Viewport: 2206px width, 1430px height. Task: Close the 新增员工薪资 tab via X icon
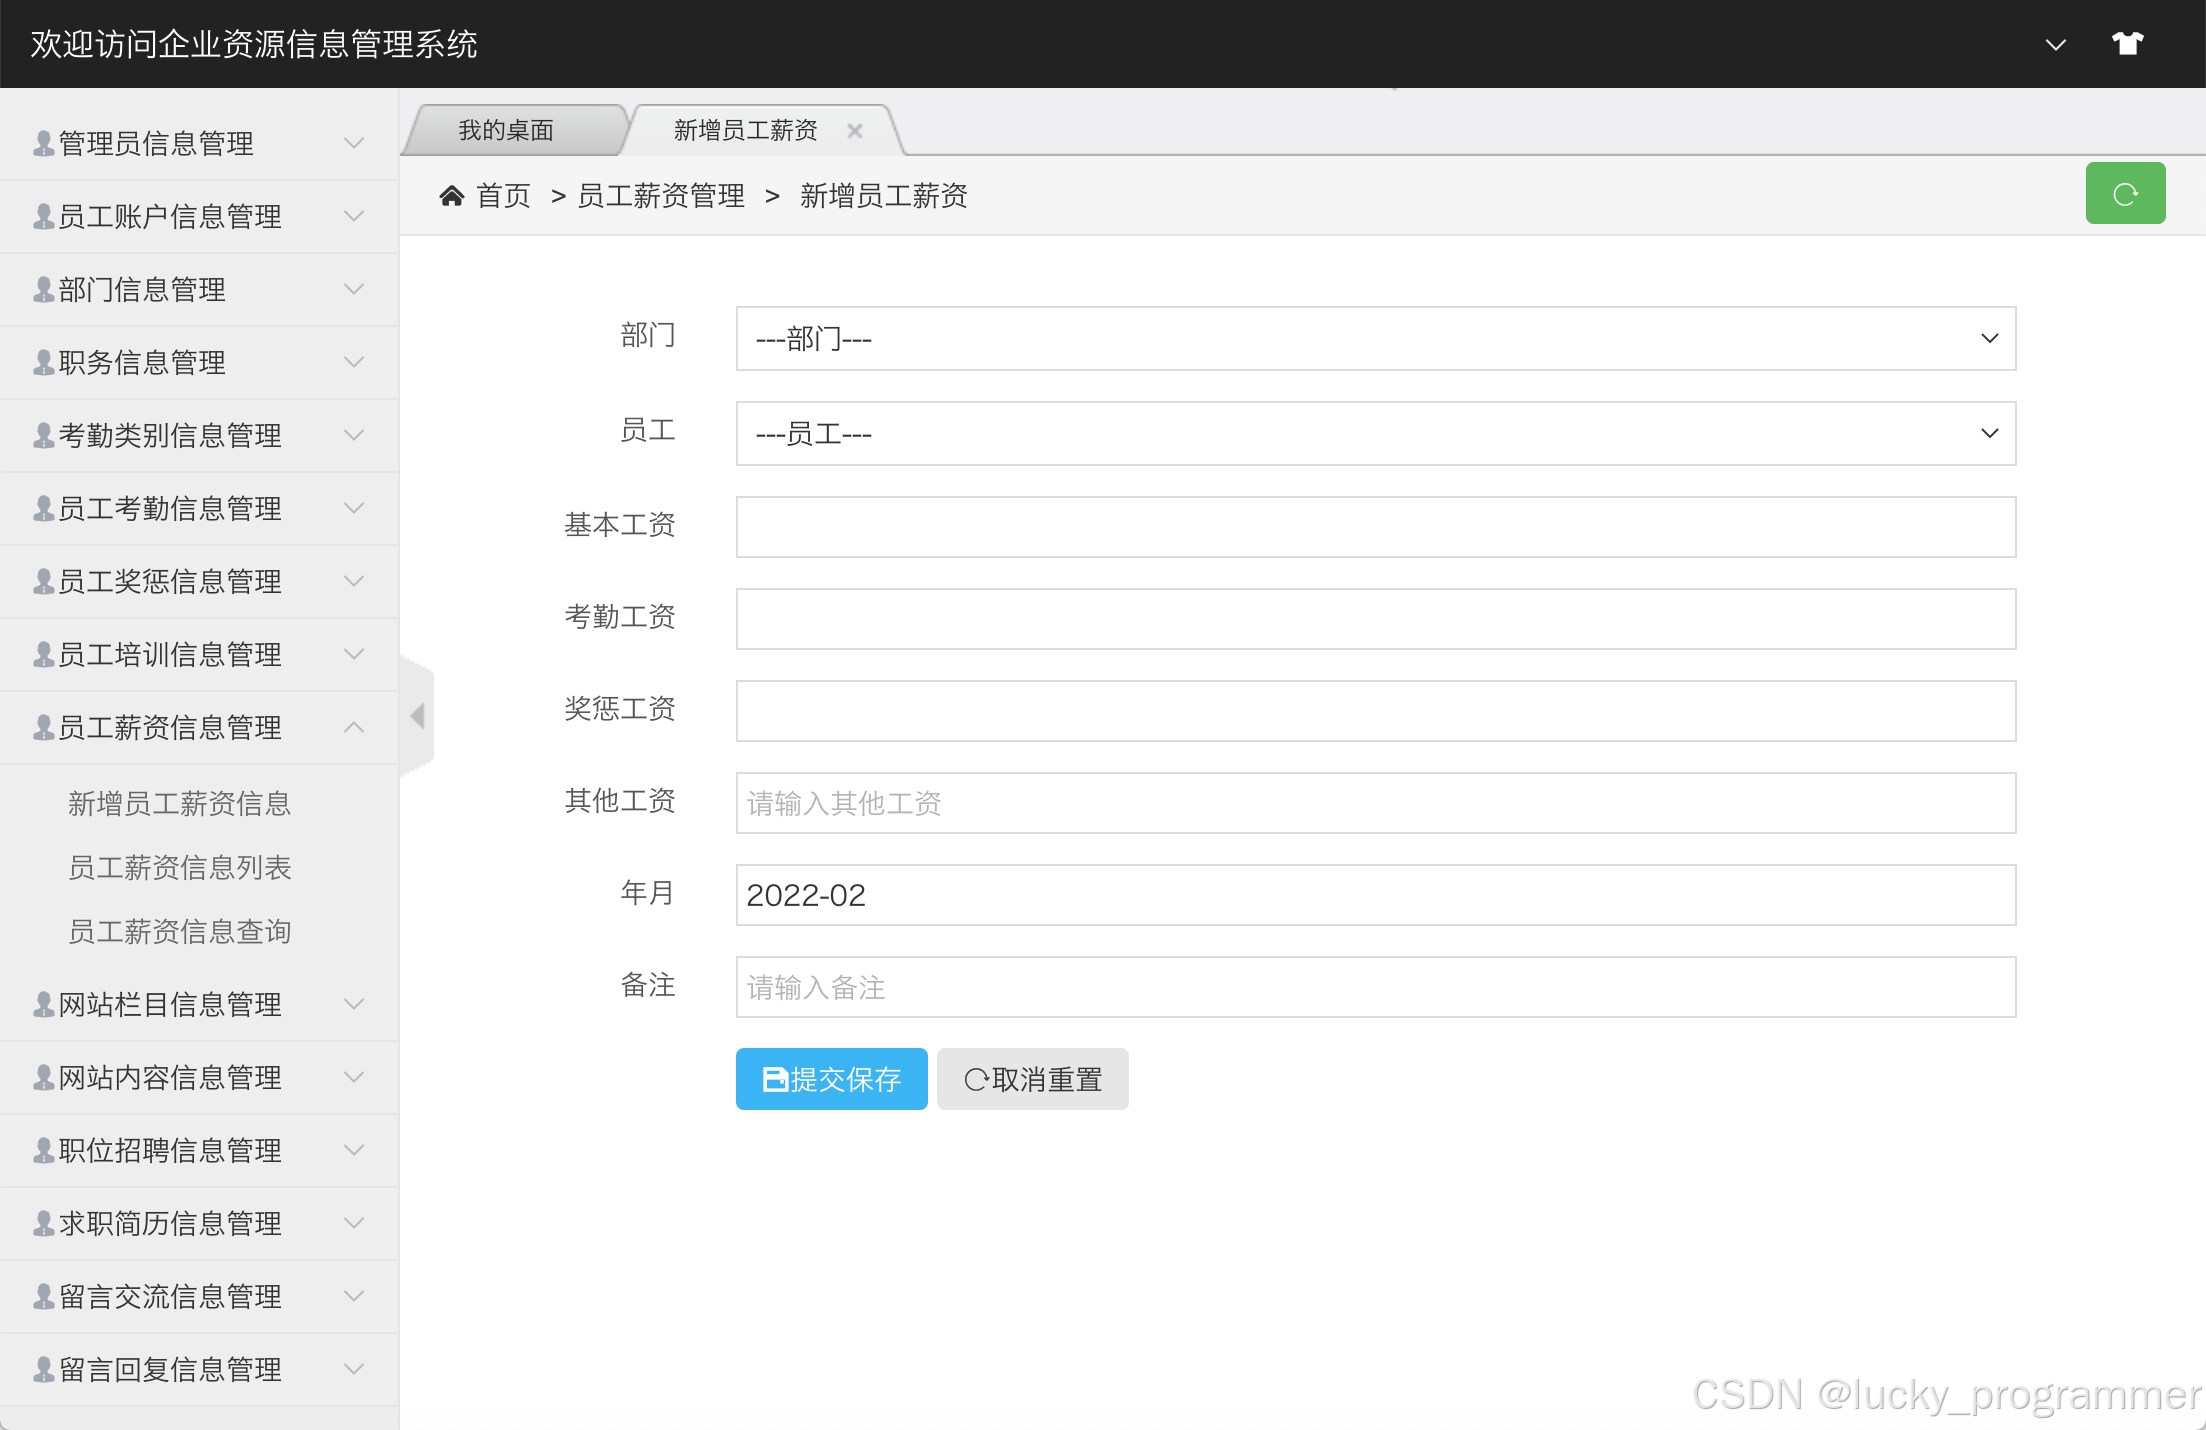[x=855, y=131]
